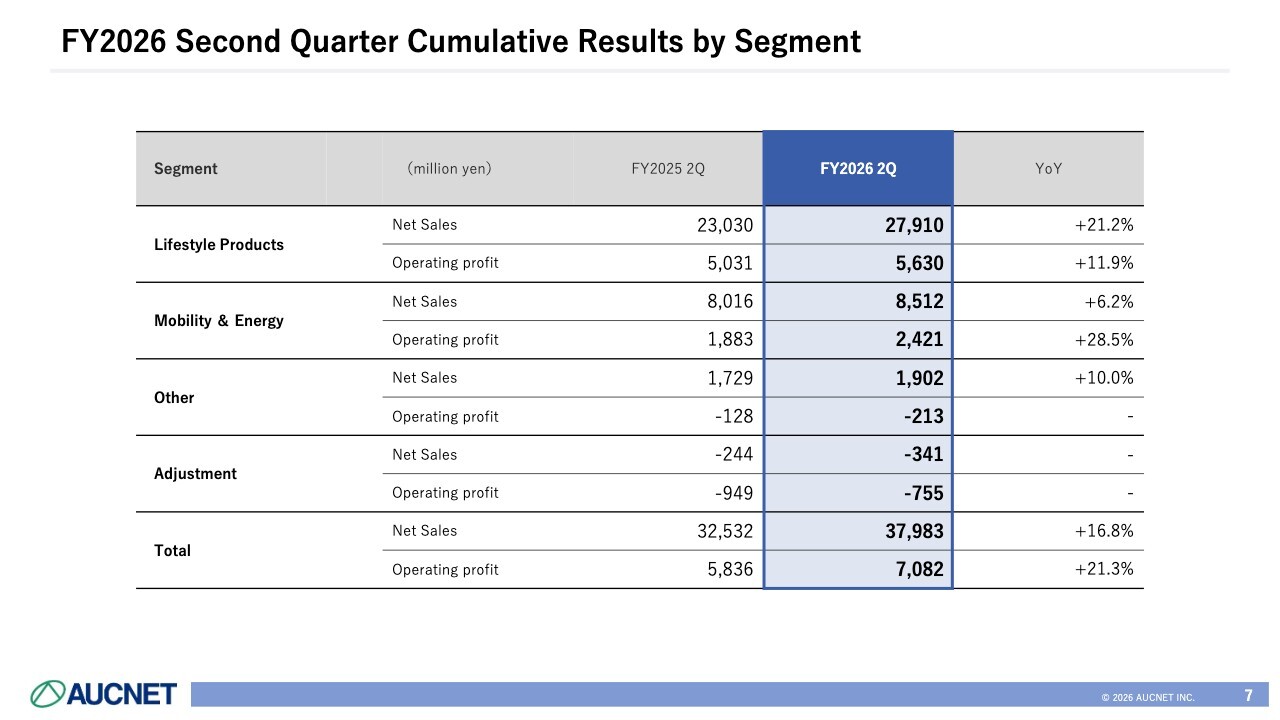Select the Adjustment segment label
Image resolution: width=1280 pixels, height=720 pixels.
pyautogui.click(x=195, y=474)
